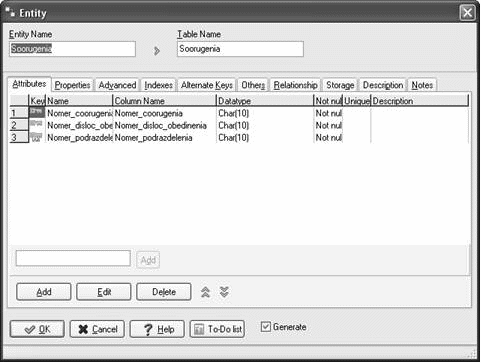481x363 pixels.
Task: Toggle the Generate checkbox
Action: point(266,327)
